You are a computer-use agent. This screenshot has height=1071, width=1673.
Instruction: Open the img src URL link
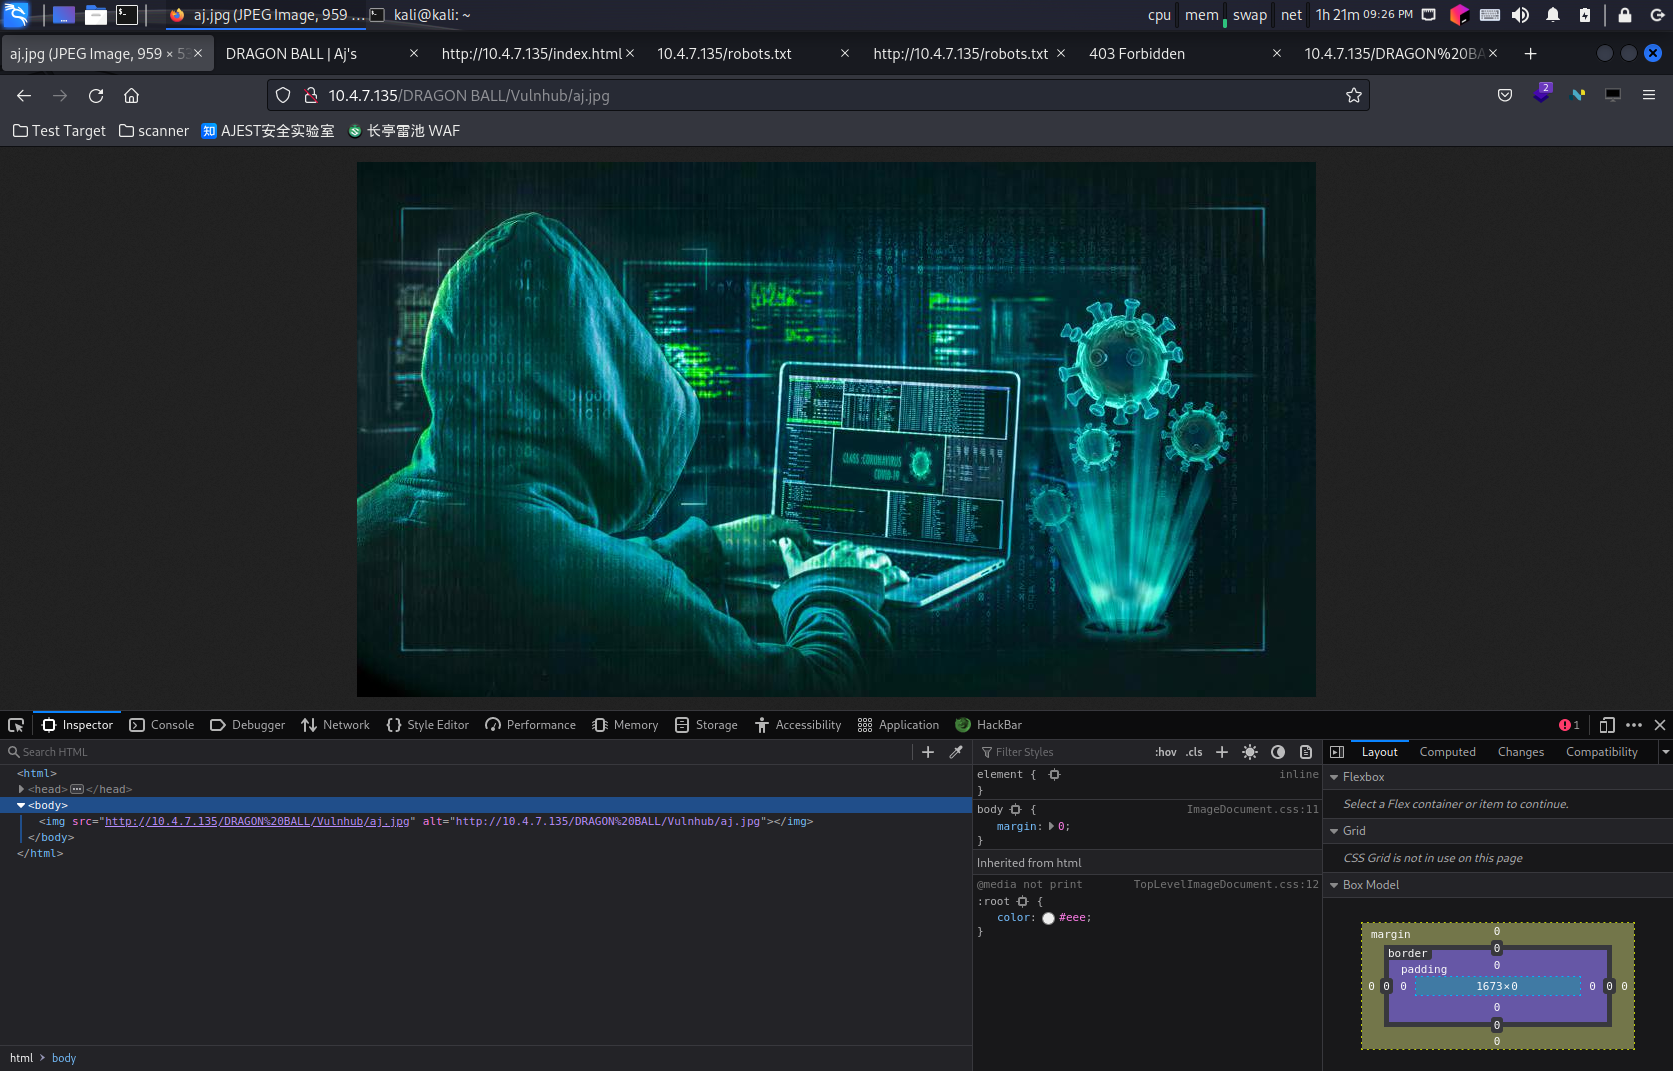pyautogui.click(x=257, y=821)
